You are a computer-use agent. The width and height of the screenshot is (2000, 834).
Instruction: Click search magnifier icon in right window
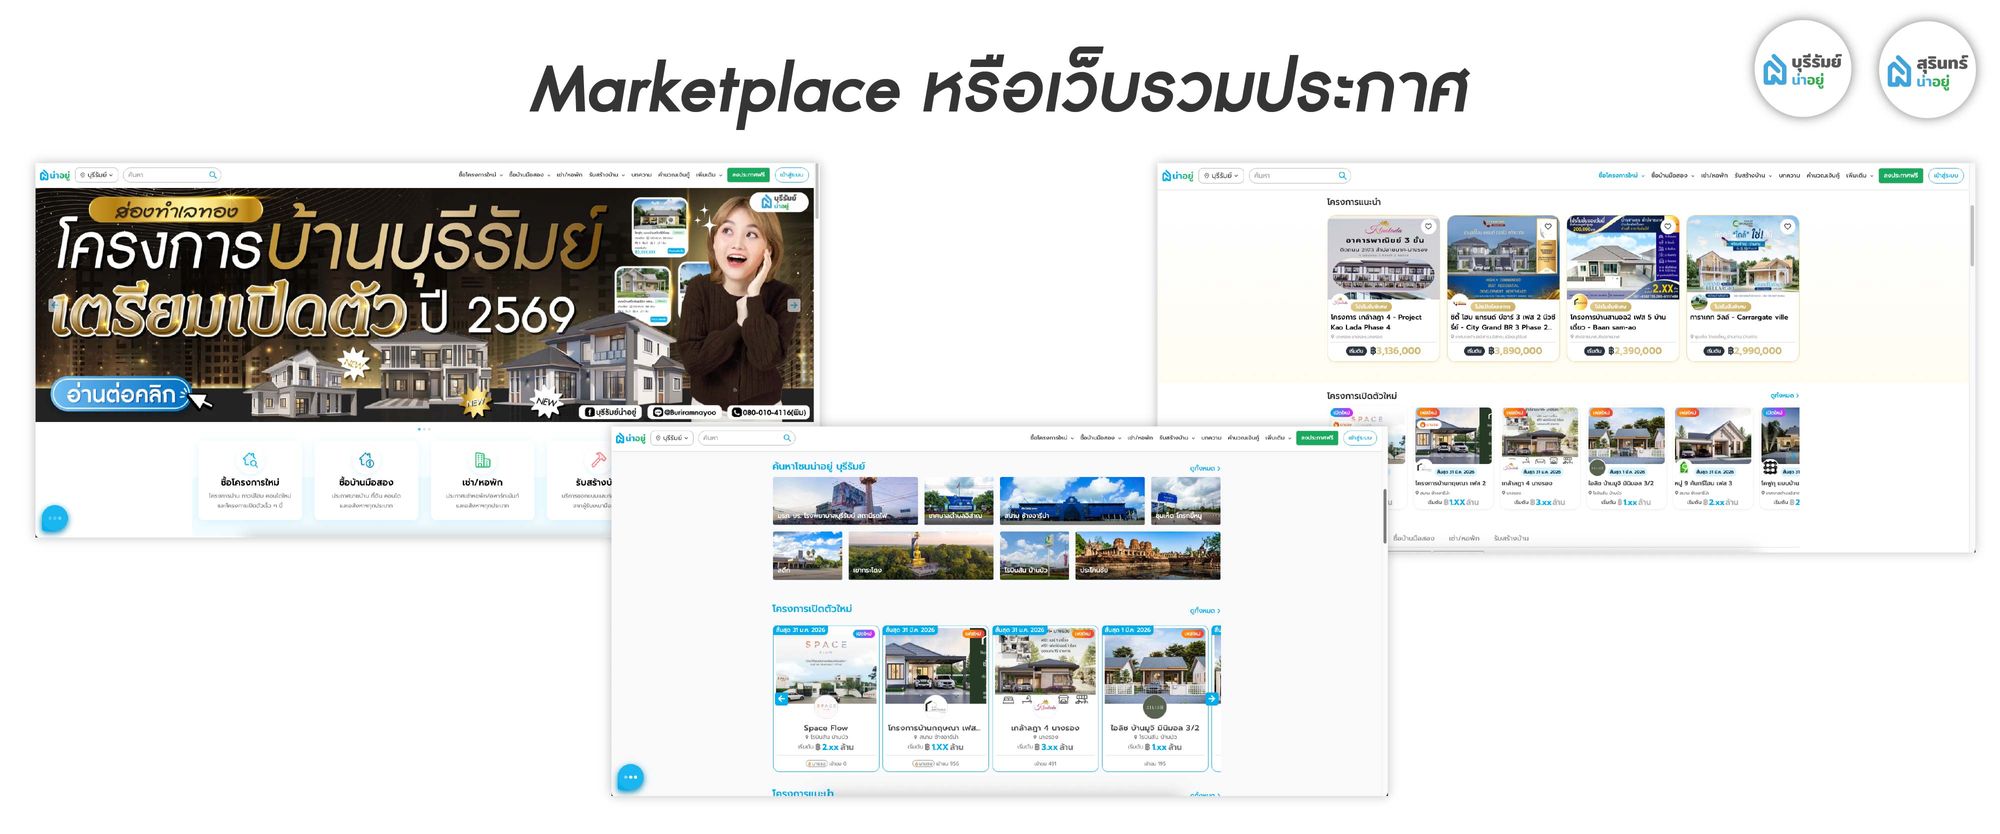(1342, 176)
